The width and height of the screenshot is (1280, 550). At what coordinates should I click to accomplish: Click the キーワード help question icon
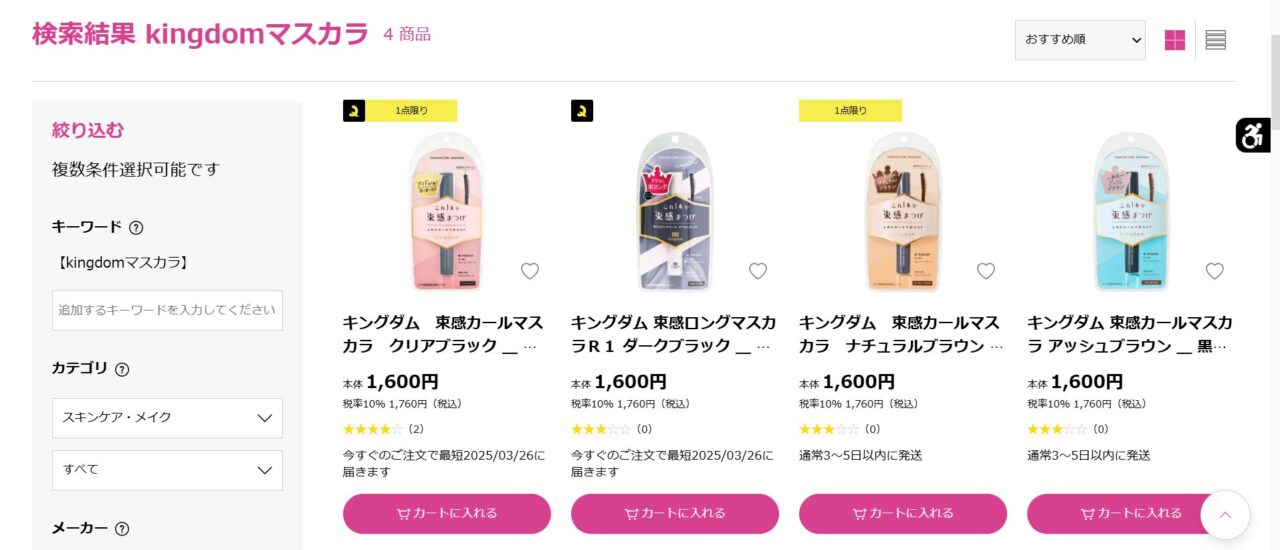pyautogui.click(x=136, y=227)
